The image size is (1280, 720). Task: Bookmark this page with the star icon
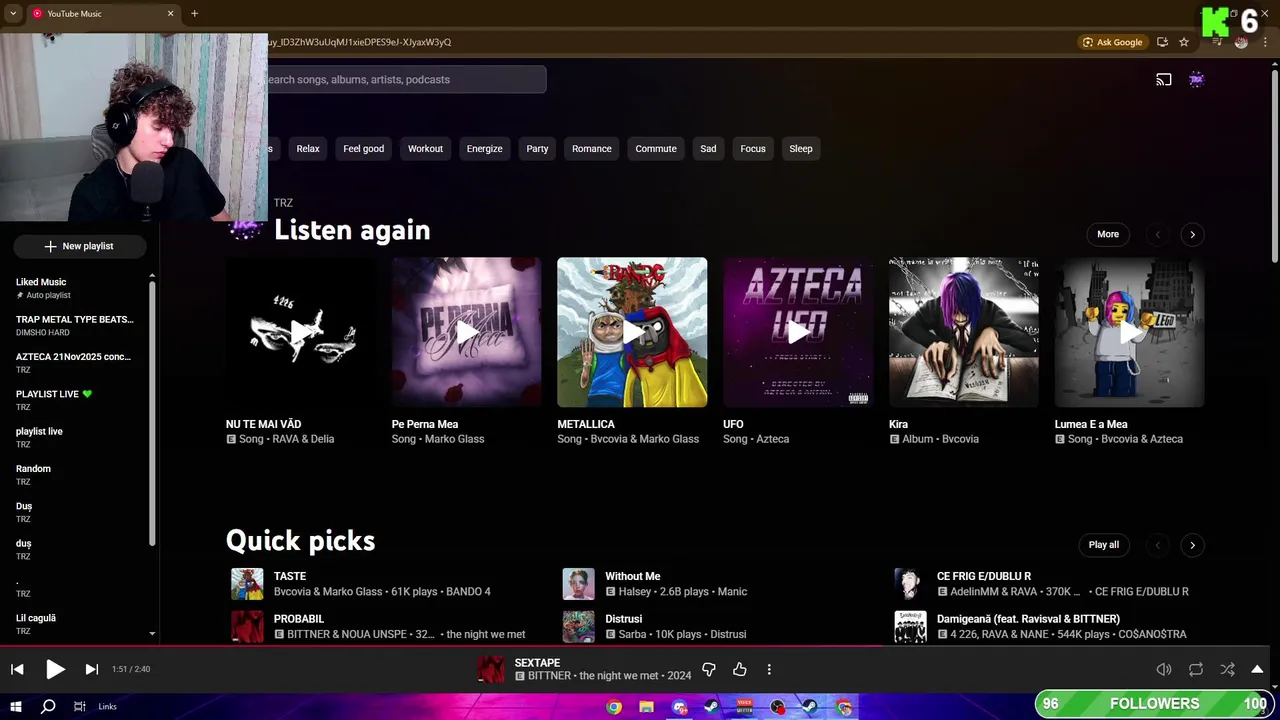point(1184,42)
